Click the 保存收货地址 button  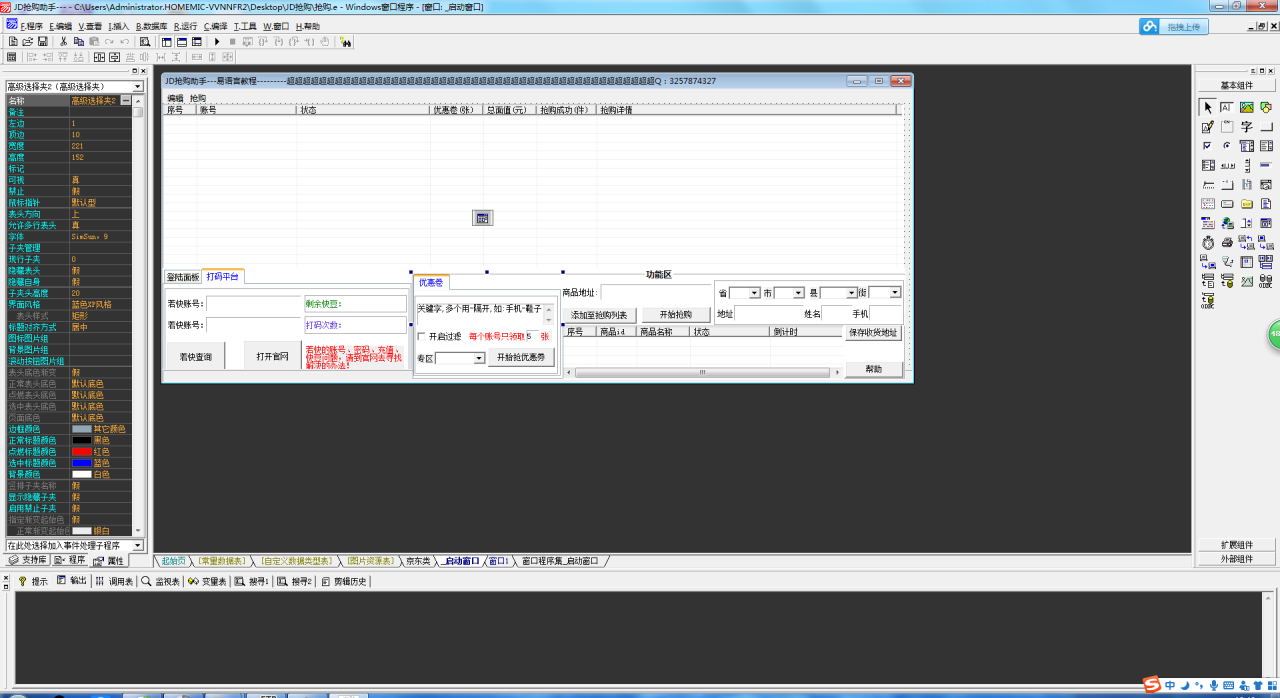[873, 333]
